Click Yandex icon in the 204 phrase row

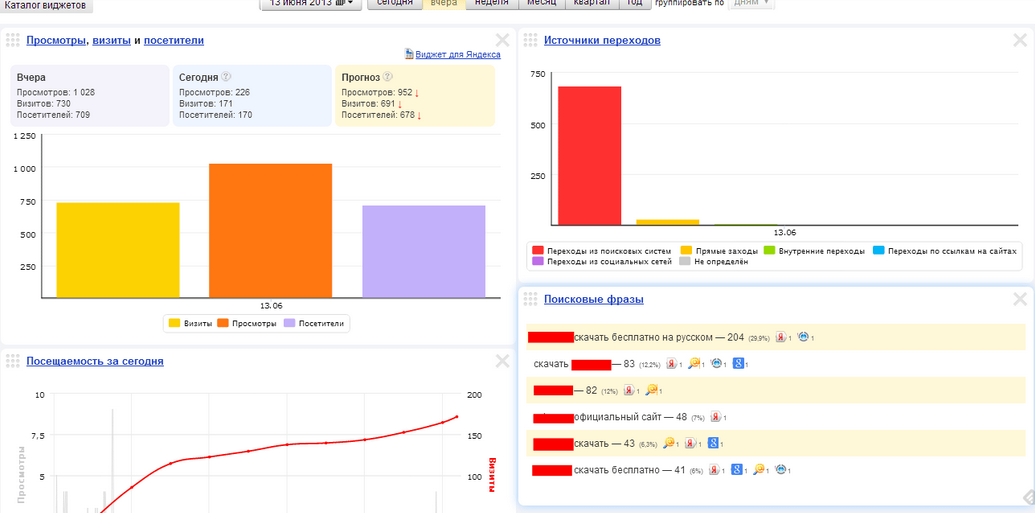tap(781, 337)
